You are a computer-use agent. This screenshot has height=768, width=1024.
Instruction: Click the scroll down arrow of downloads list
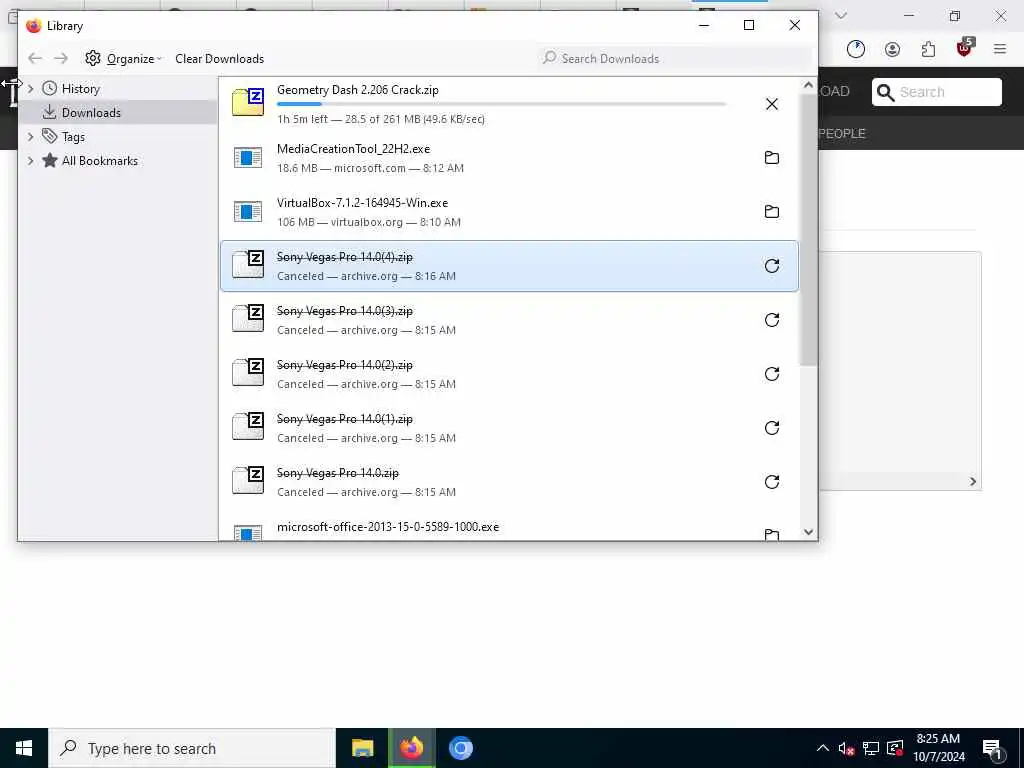[808, 532]
